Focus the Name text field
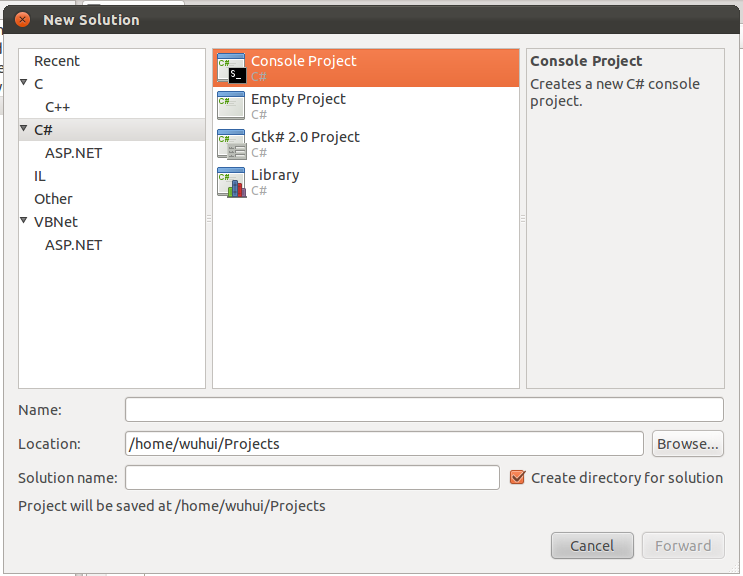 (x=424, y=410)
